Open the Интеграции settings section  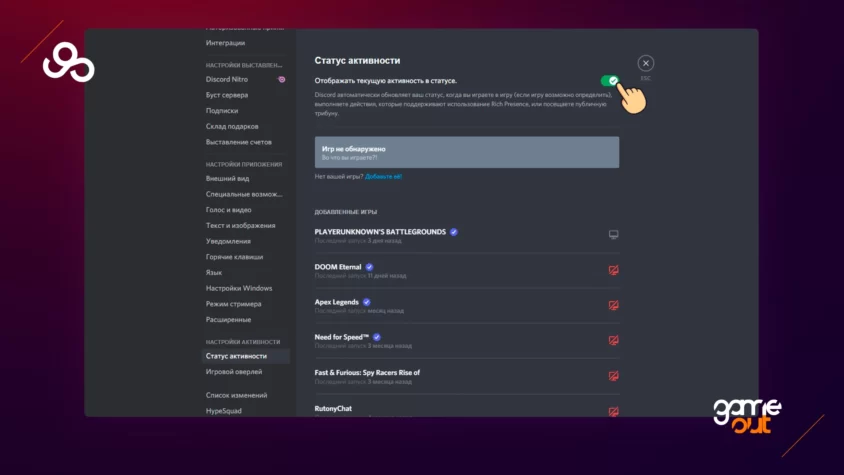coord(225,43)
